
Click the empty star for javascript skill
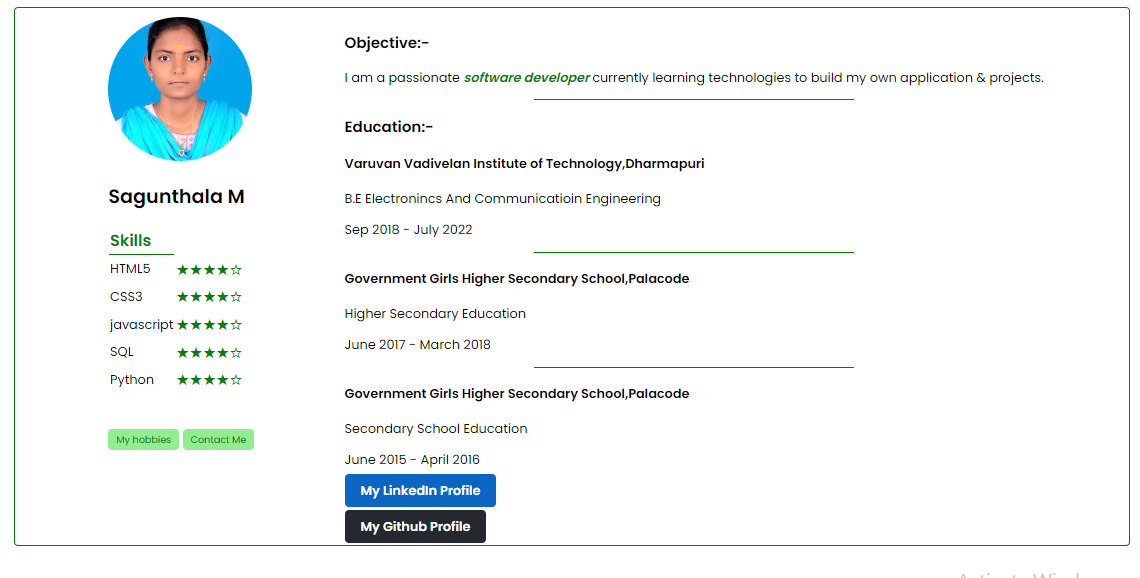236,324
